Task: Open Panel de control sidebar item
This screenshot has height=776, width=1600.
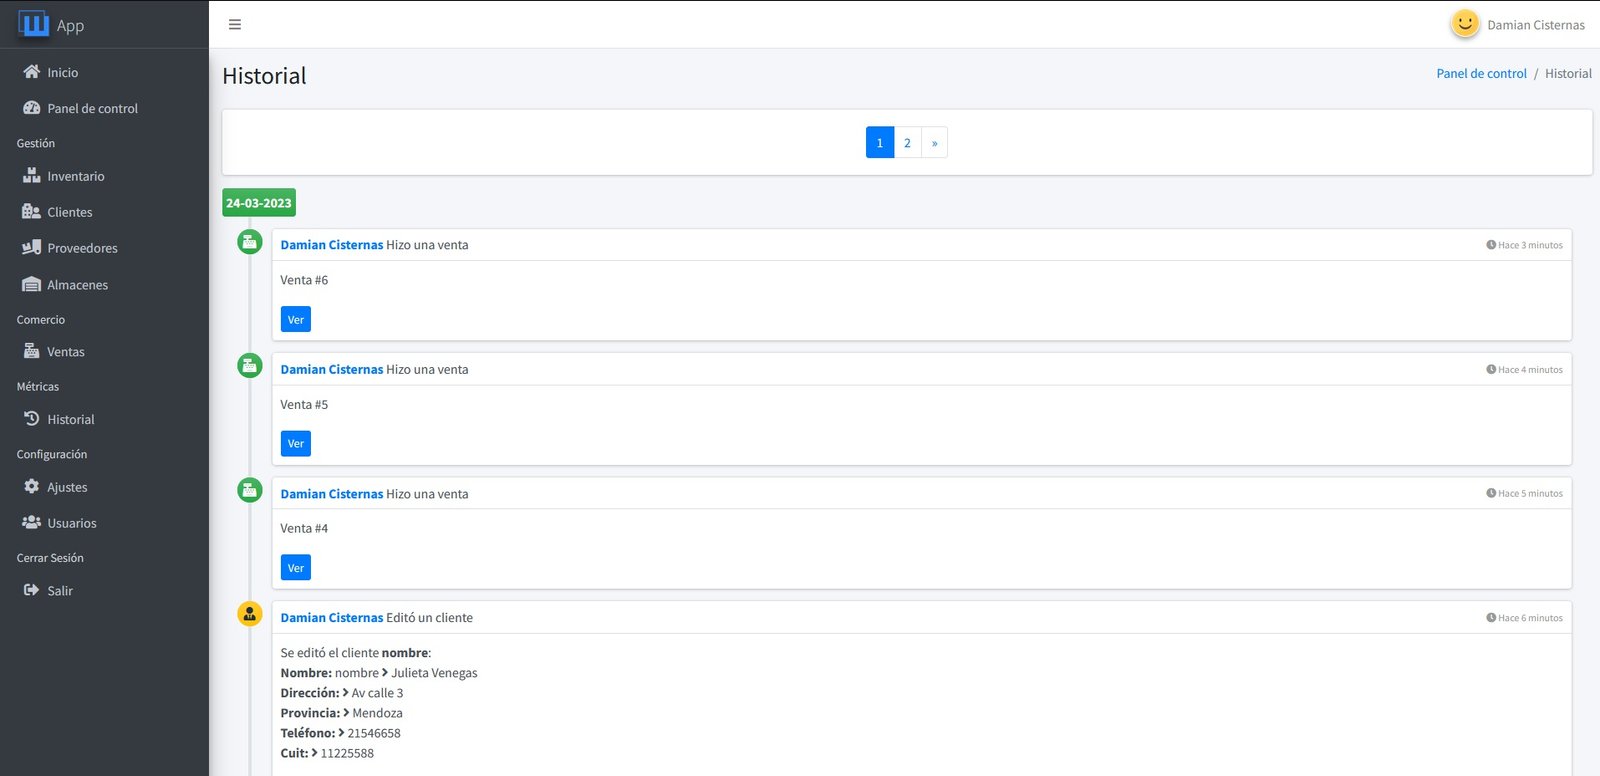Action: (104, 108)
